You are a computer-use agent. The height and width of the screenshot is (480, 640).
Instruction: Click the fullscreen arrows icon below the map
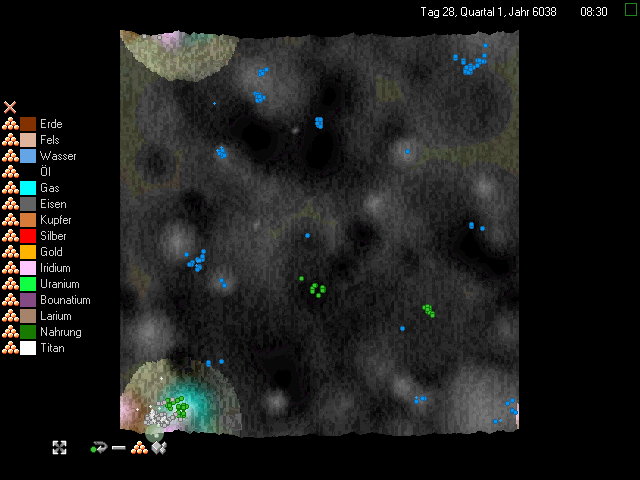click(60, 447)
